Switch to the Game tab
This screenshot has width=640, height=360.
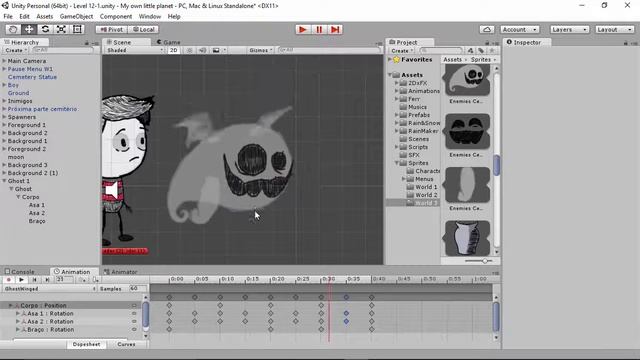[x=168, y=42]
